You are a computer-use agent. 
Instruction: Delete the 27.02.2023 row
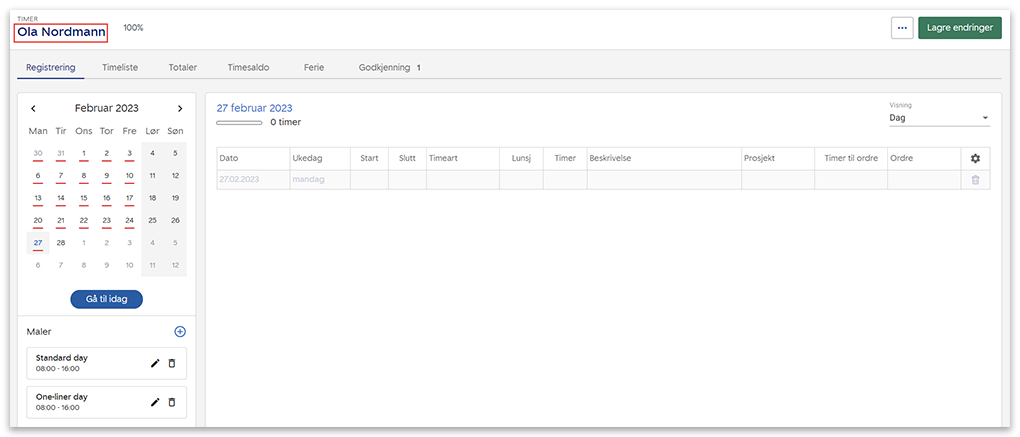coord(975,179)
